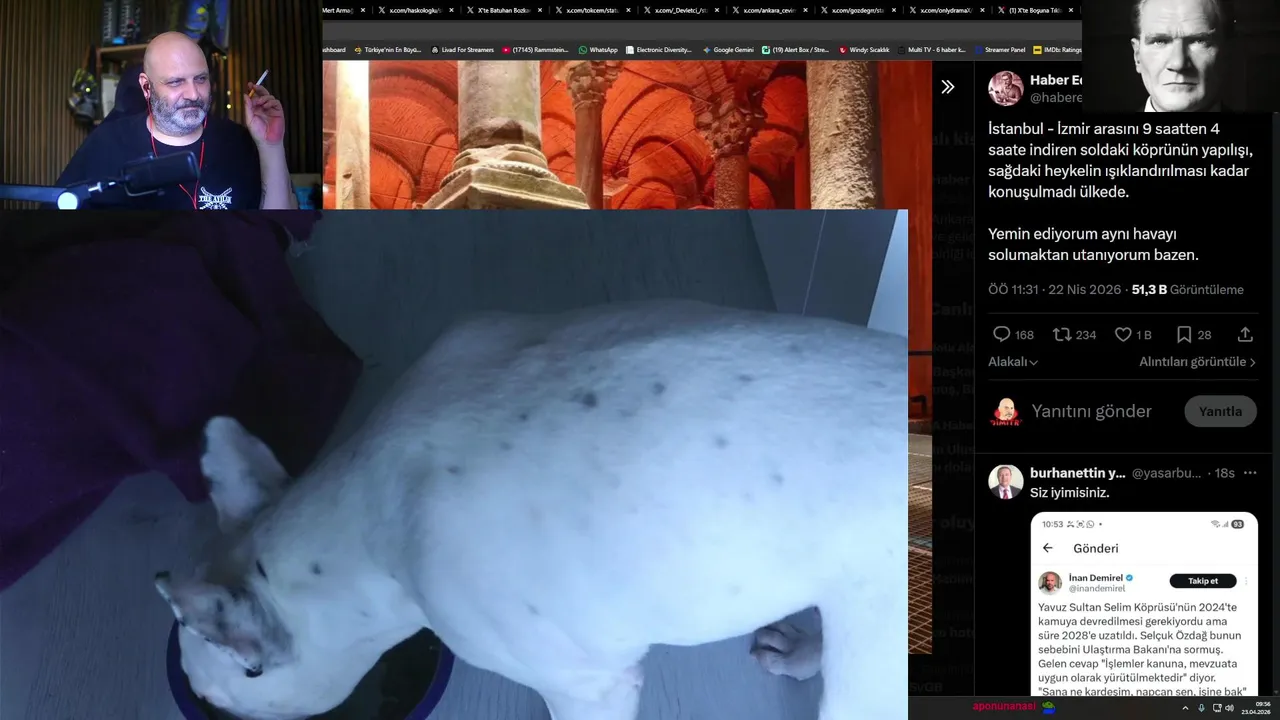1280x720 pixels.
Task: Open your profile avatar beside reply field
Action: click(x=1005, y=411)
